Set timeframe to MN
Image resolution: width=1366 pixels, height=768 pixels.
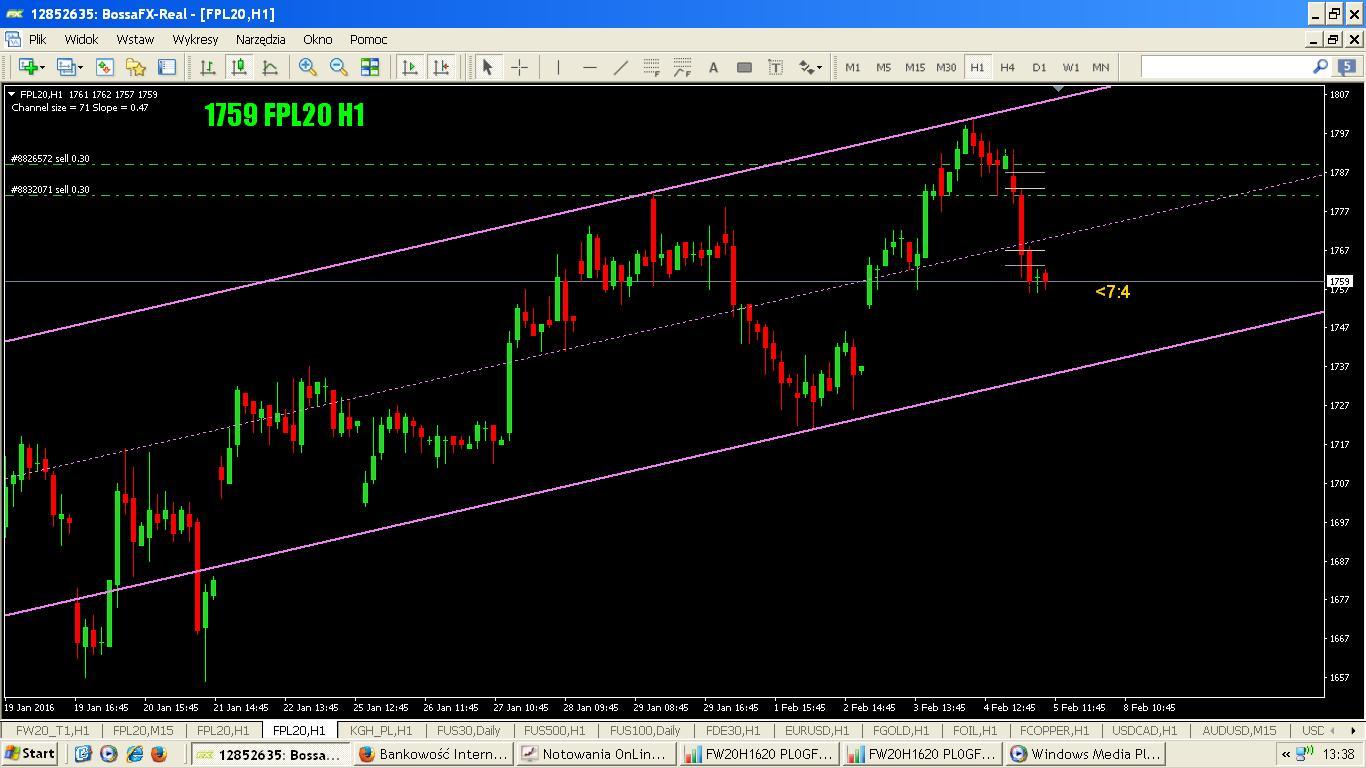click(x=1101, y=67)
